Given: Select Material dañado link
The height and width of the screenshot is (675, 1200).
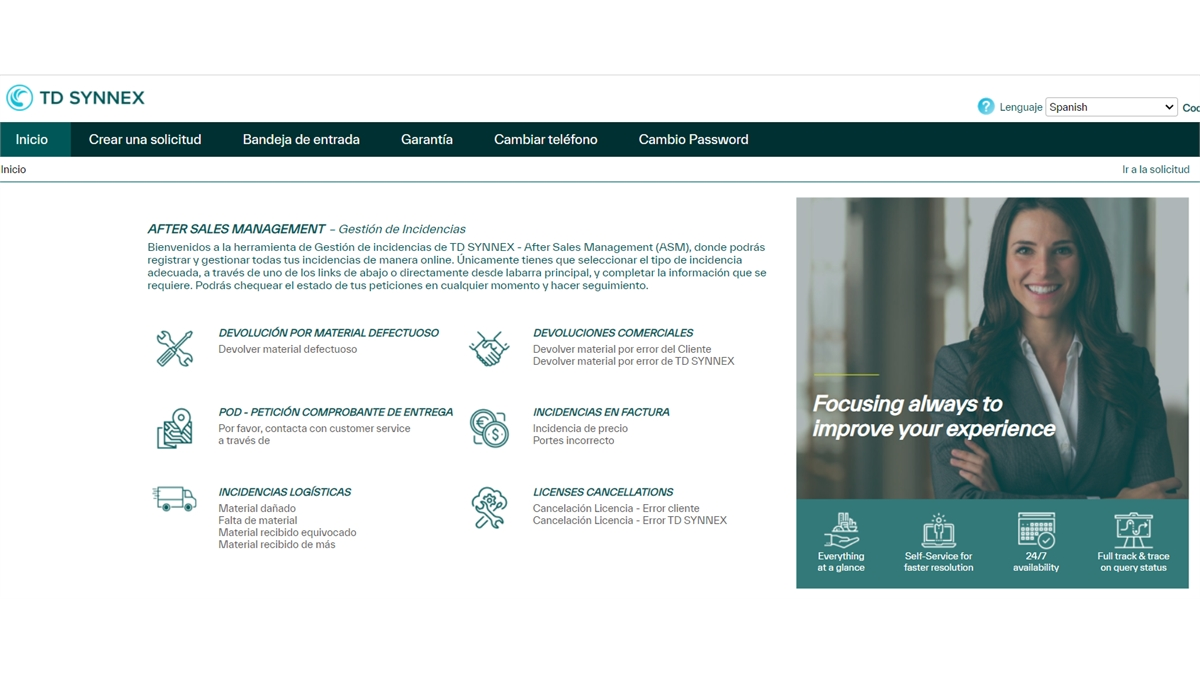Looking at the screenshot, I should [257, 508].
